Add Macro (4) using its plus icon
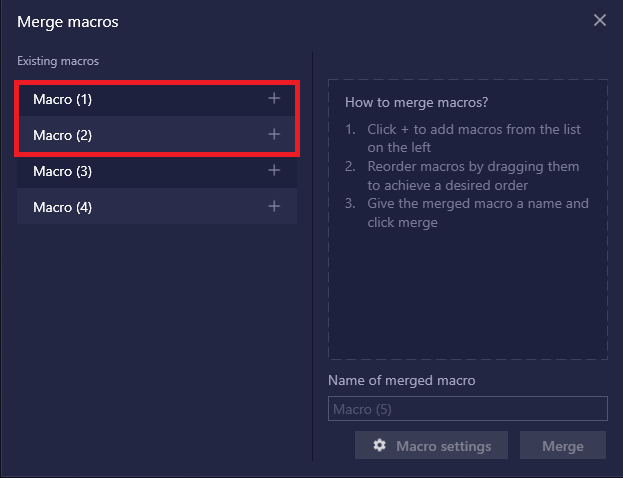The image size is (623, 478). 274,206
